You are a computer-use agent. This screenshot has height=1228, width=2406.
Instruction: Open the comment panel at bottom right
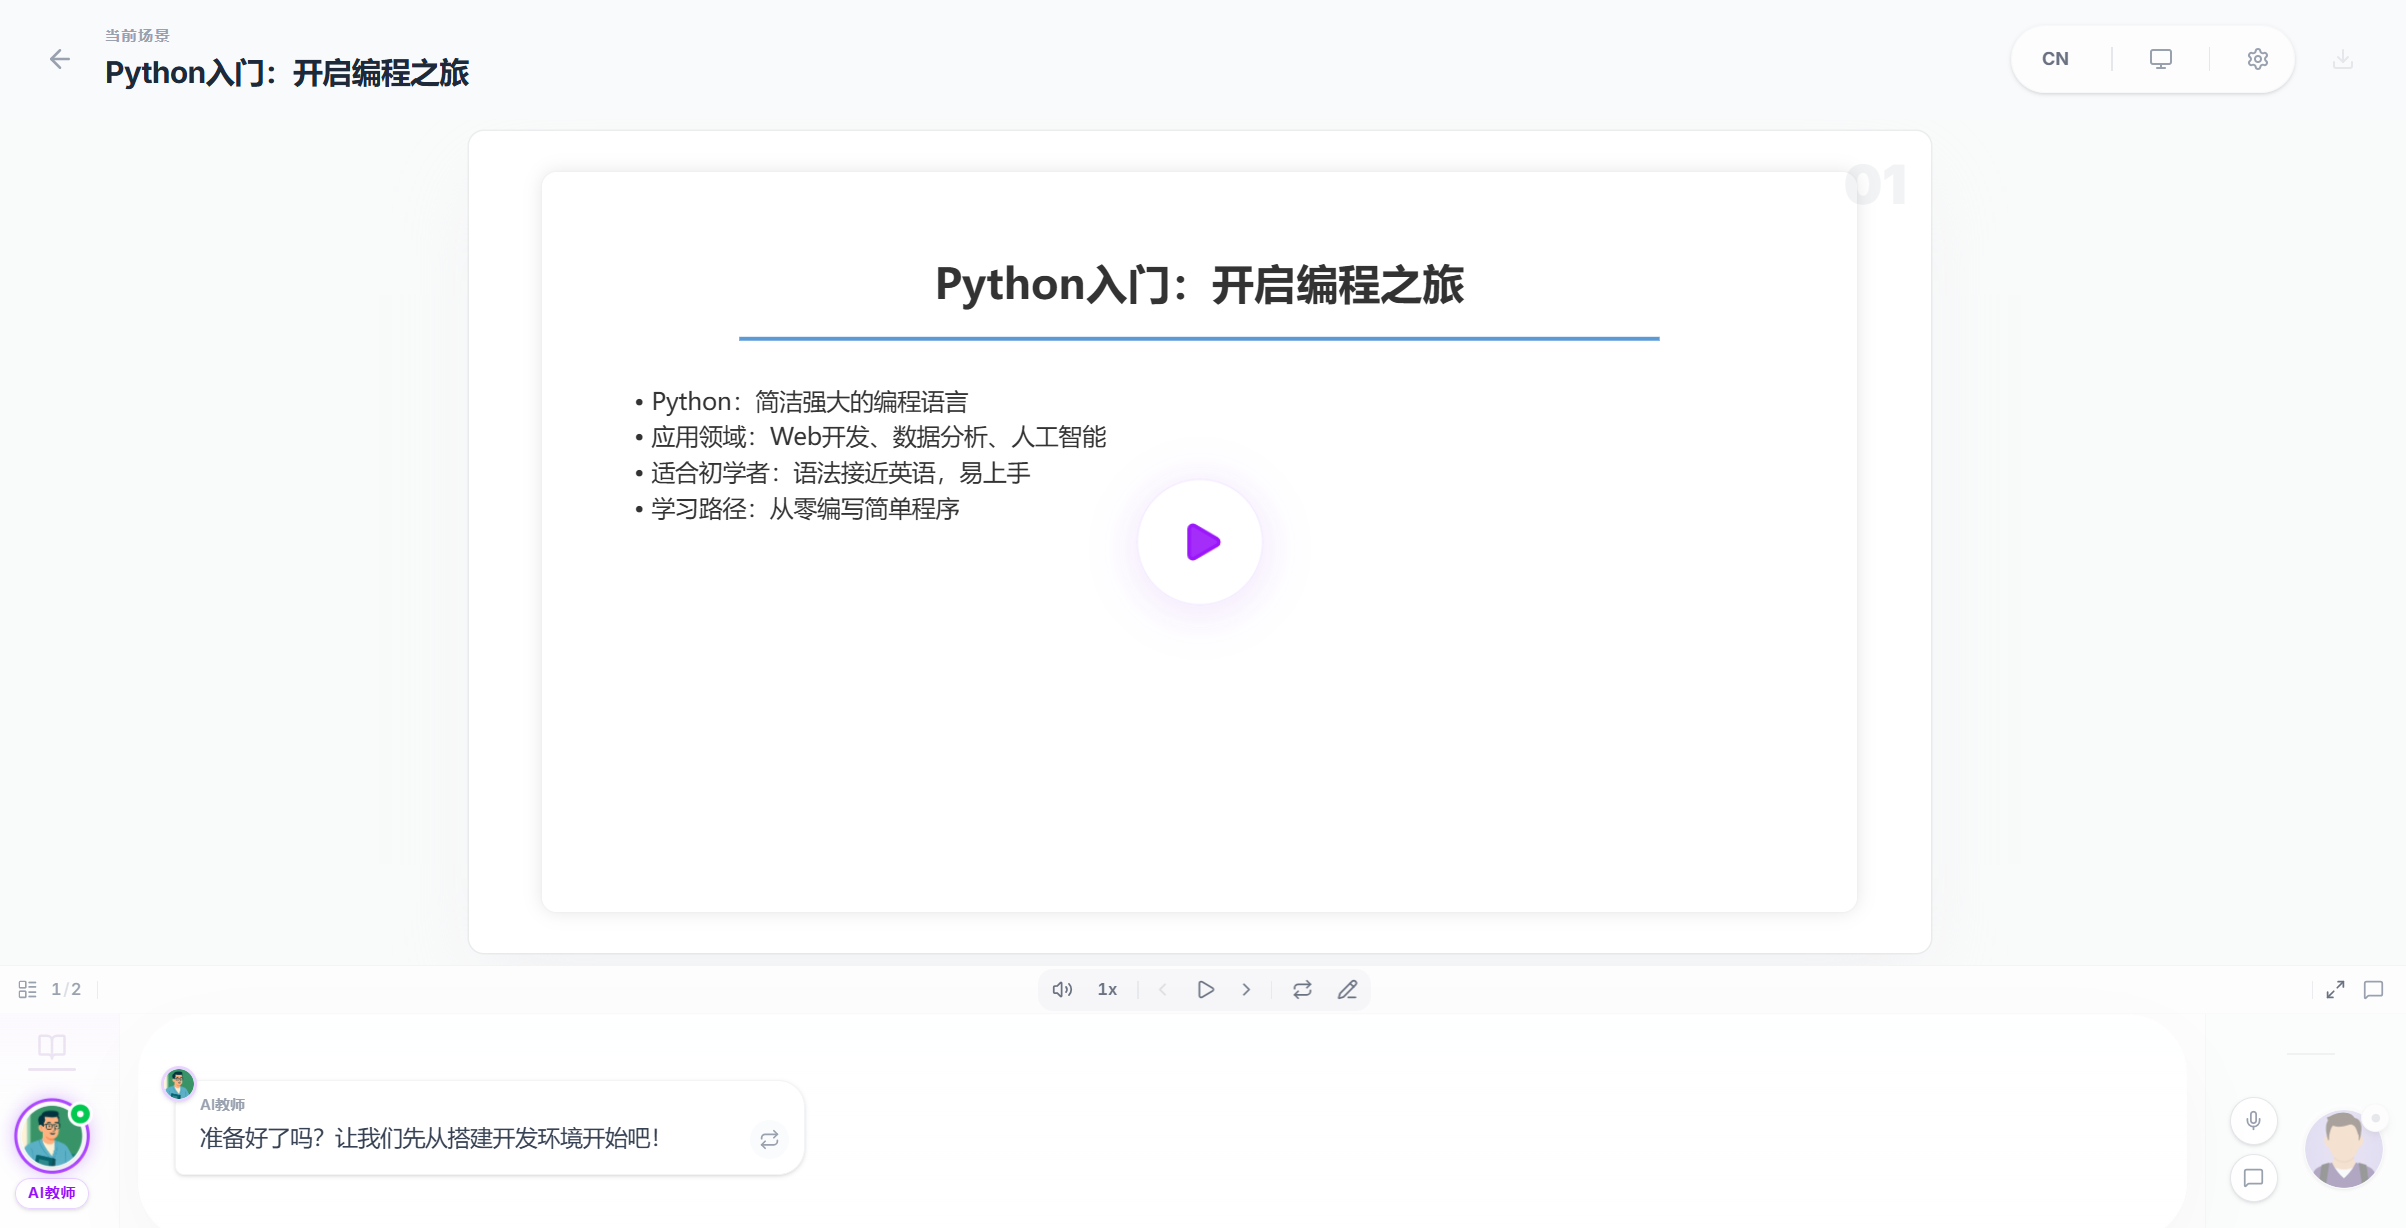[x=2374, y=990]
